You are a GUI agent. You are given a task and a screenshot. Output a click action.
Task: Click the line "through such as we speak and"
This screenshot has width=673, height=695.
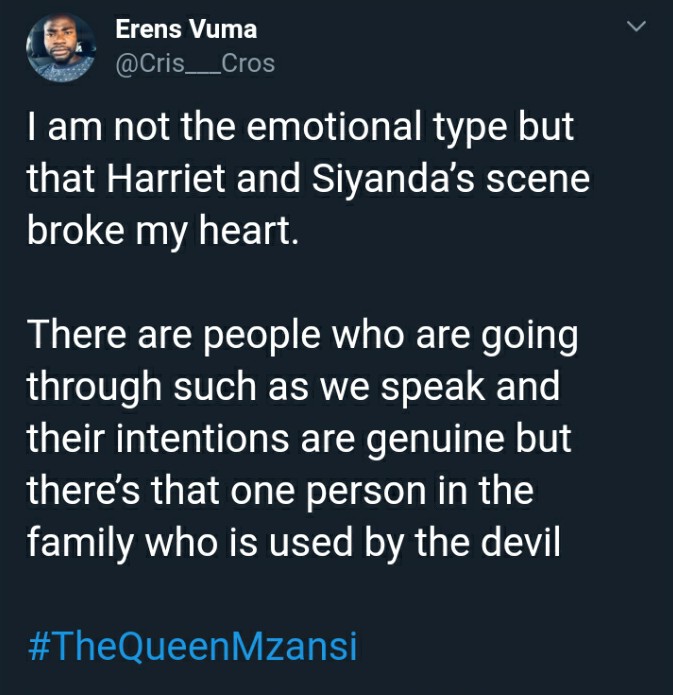coord(293,388)
